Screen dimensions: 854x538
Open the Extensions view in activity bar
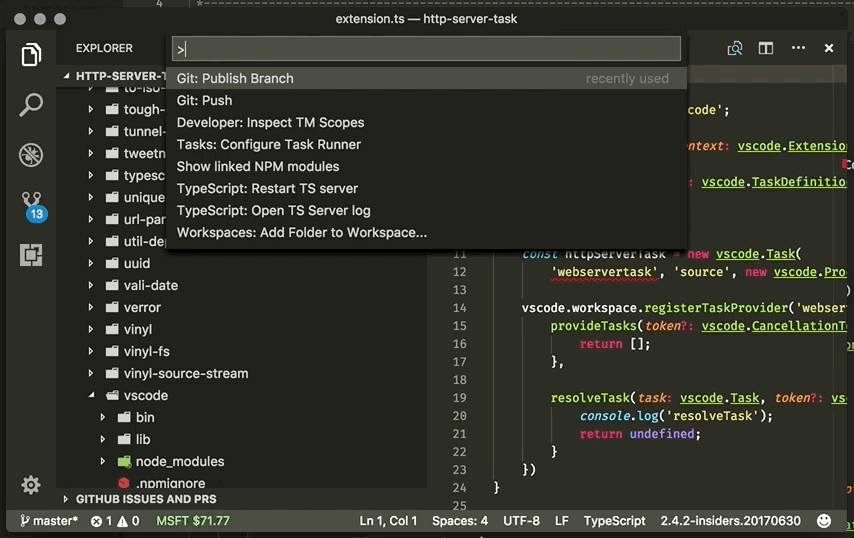pyautogui.click(x=31, y=255)
